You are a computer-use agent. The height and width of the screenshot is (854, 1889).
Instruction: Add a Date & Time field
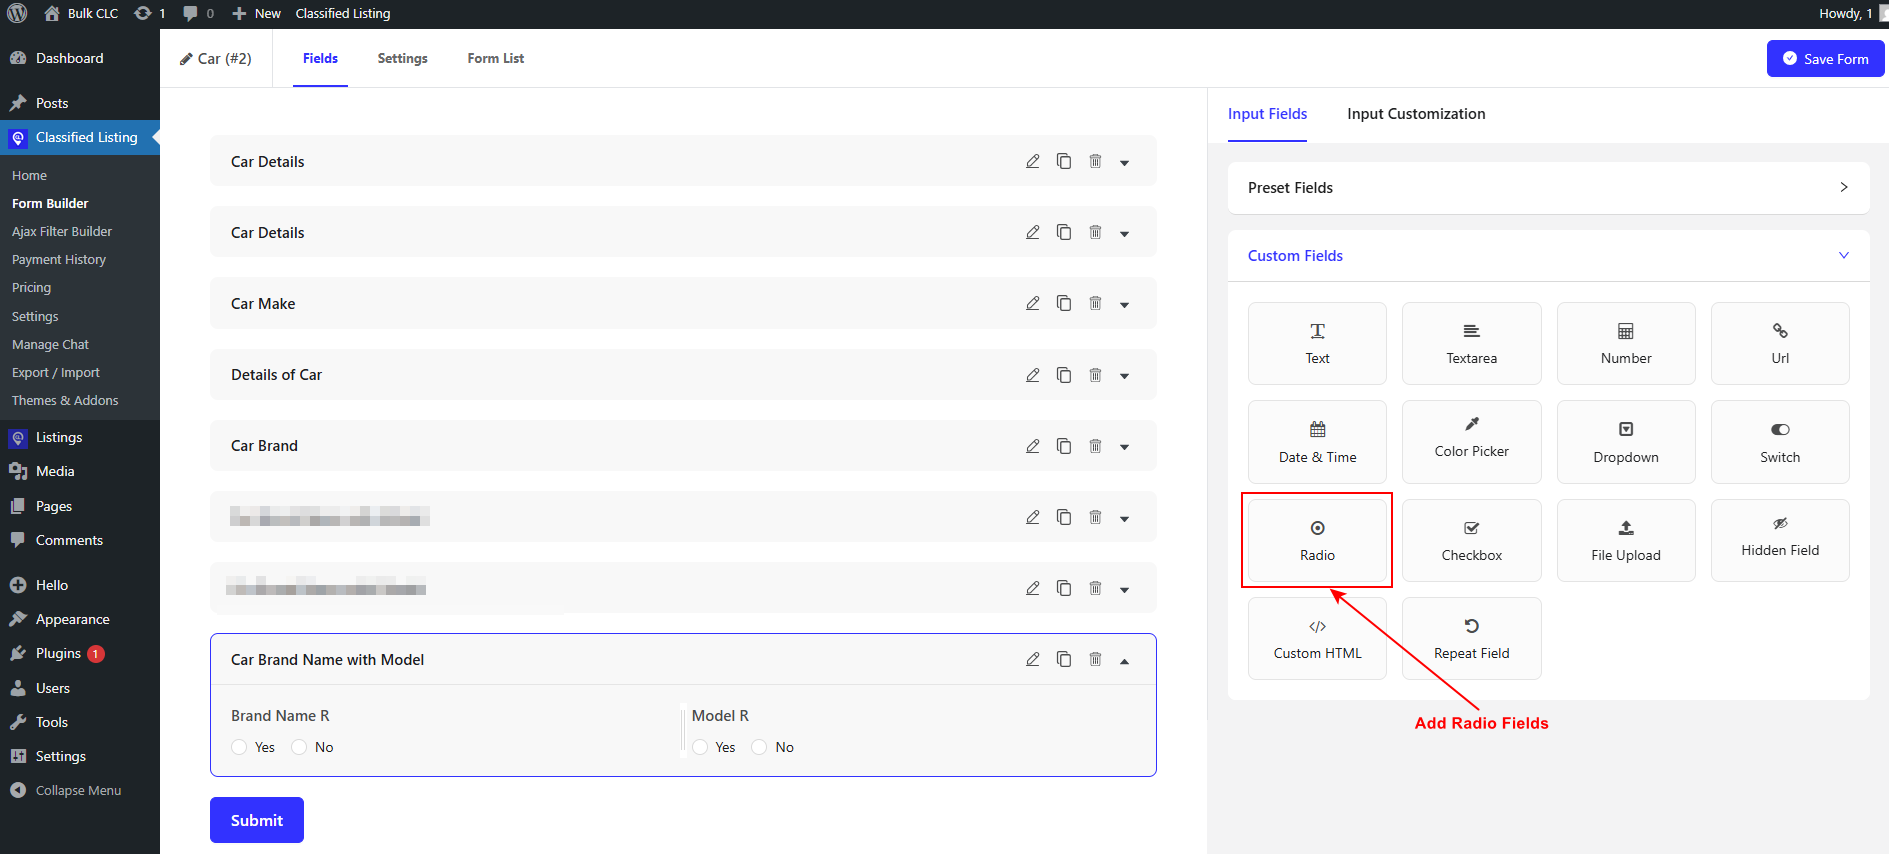(1317, 442)
